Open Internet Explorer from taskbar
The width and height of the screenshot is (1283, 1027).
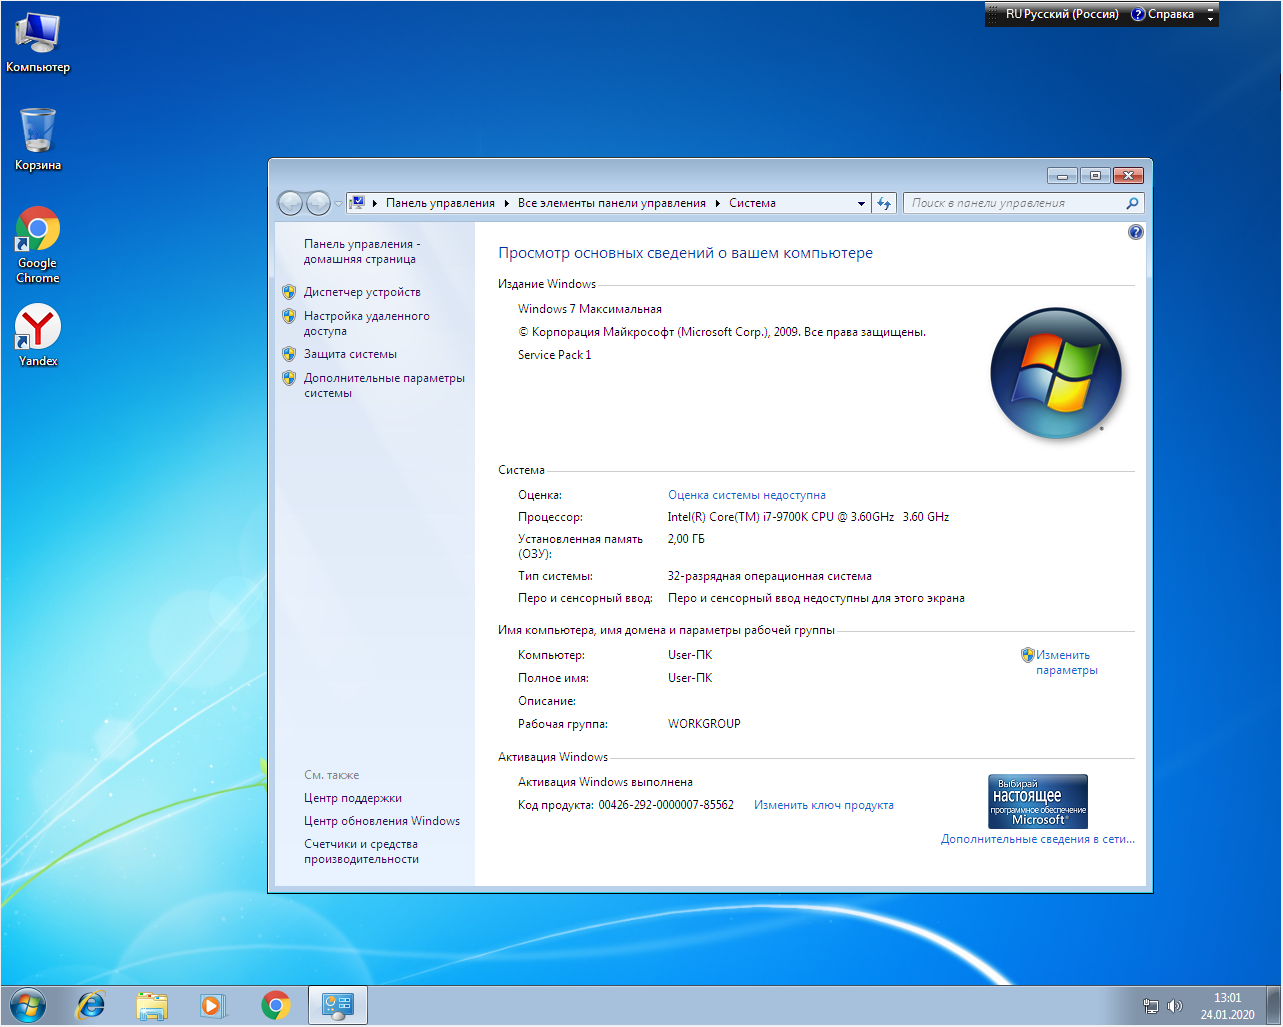tap(91, 1005)
